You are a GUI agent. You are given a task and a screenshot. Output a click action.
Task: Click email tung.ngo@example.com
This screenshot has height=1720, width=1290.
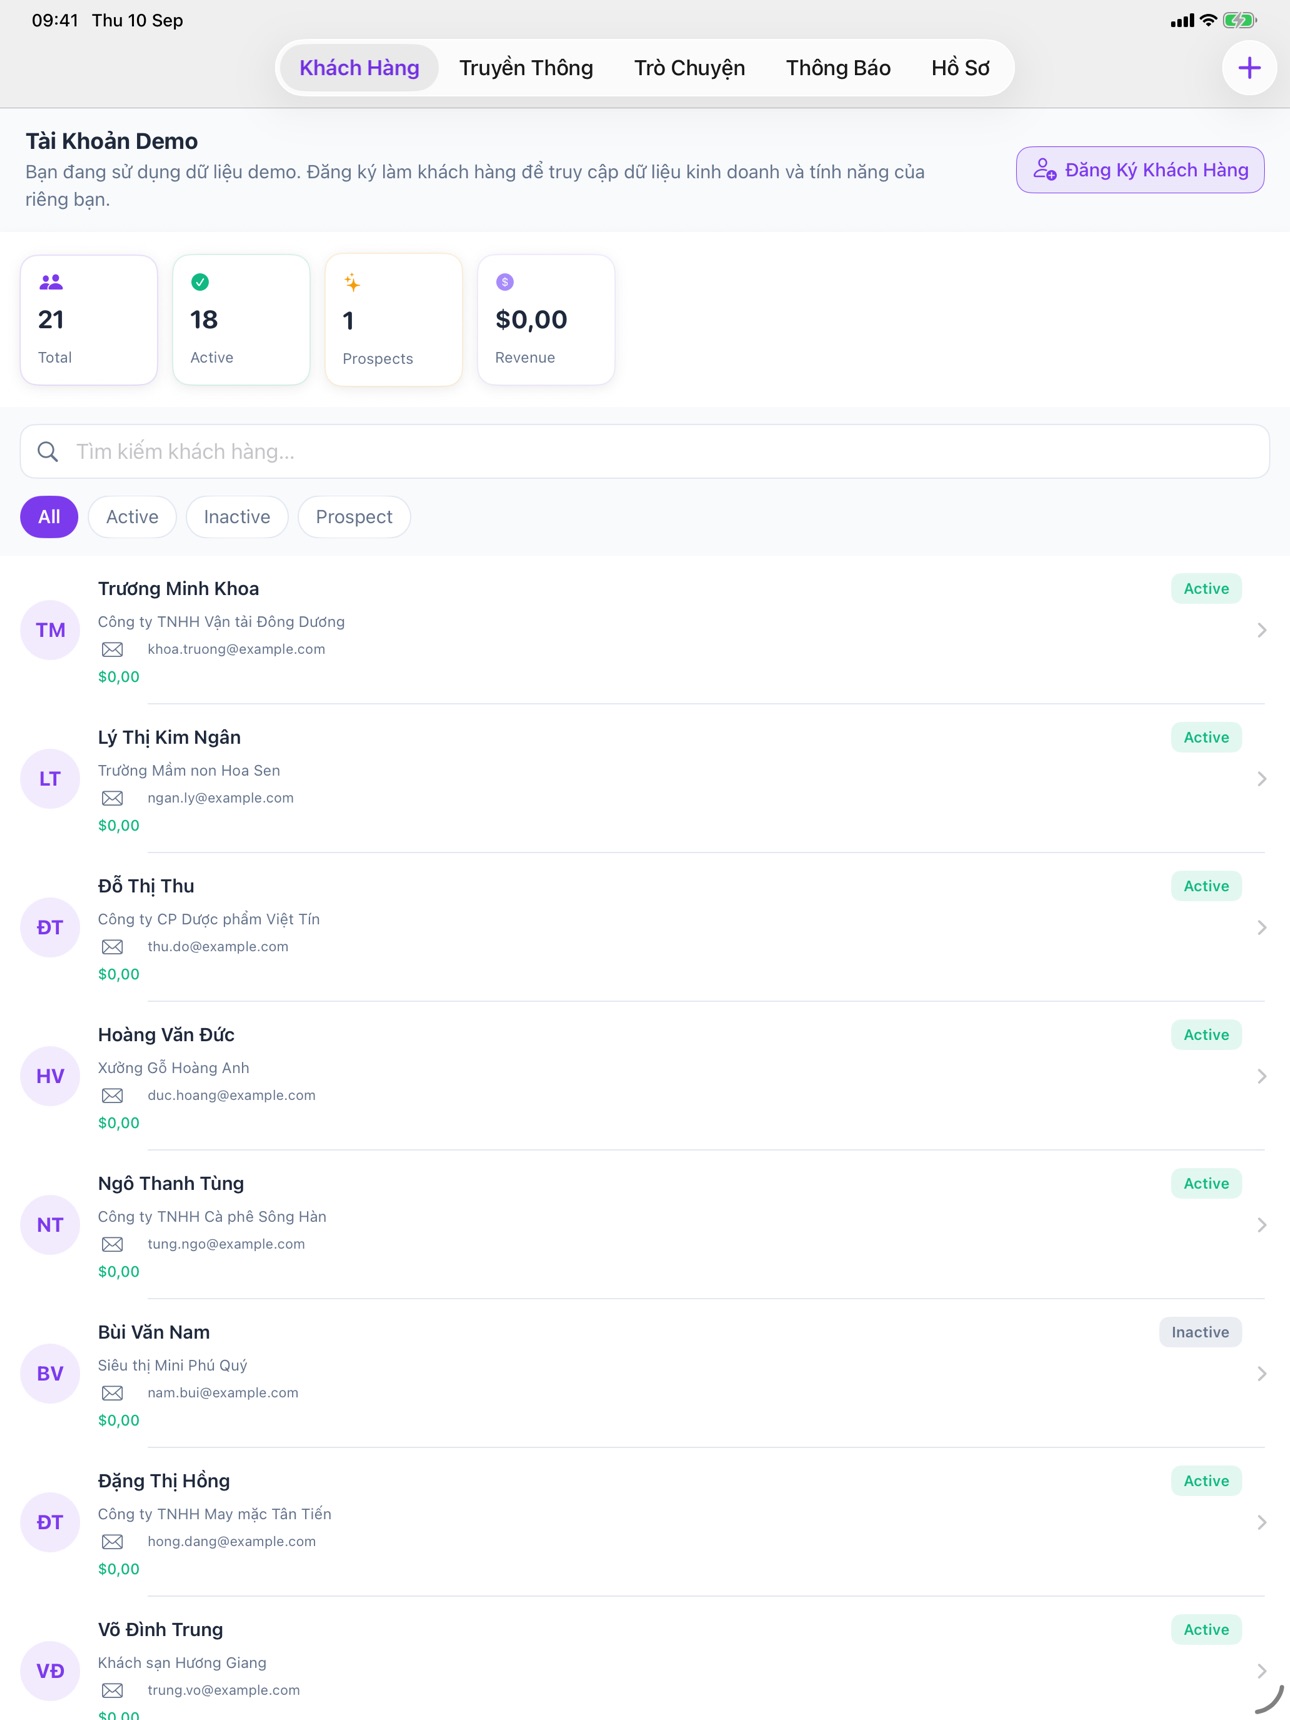point(226,1244)
